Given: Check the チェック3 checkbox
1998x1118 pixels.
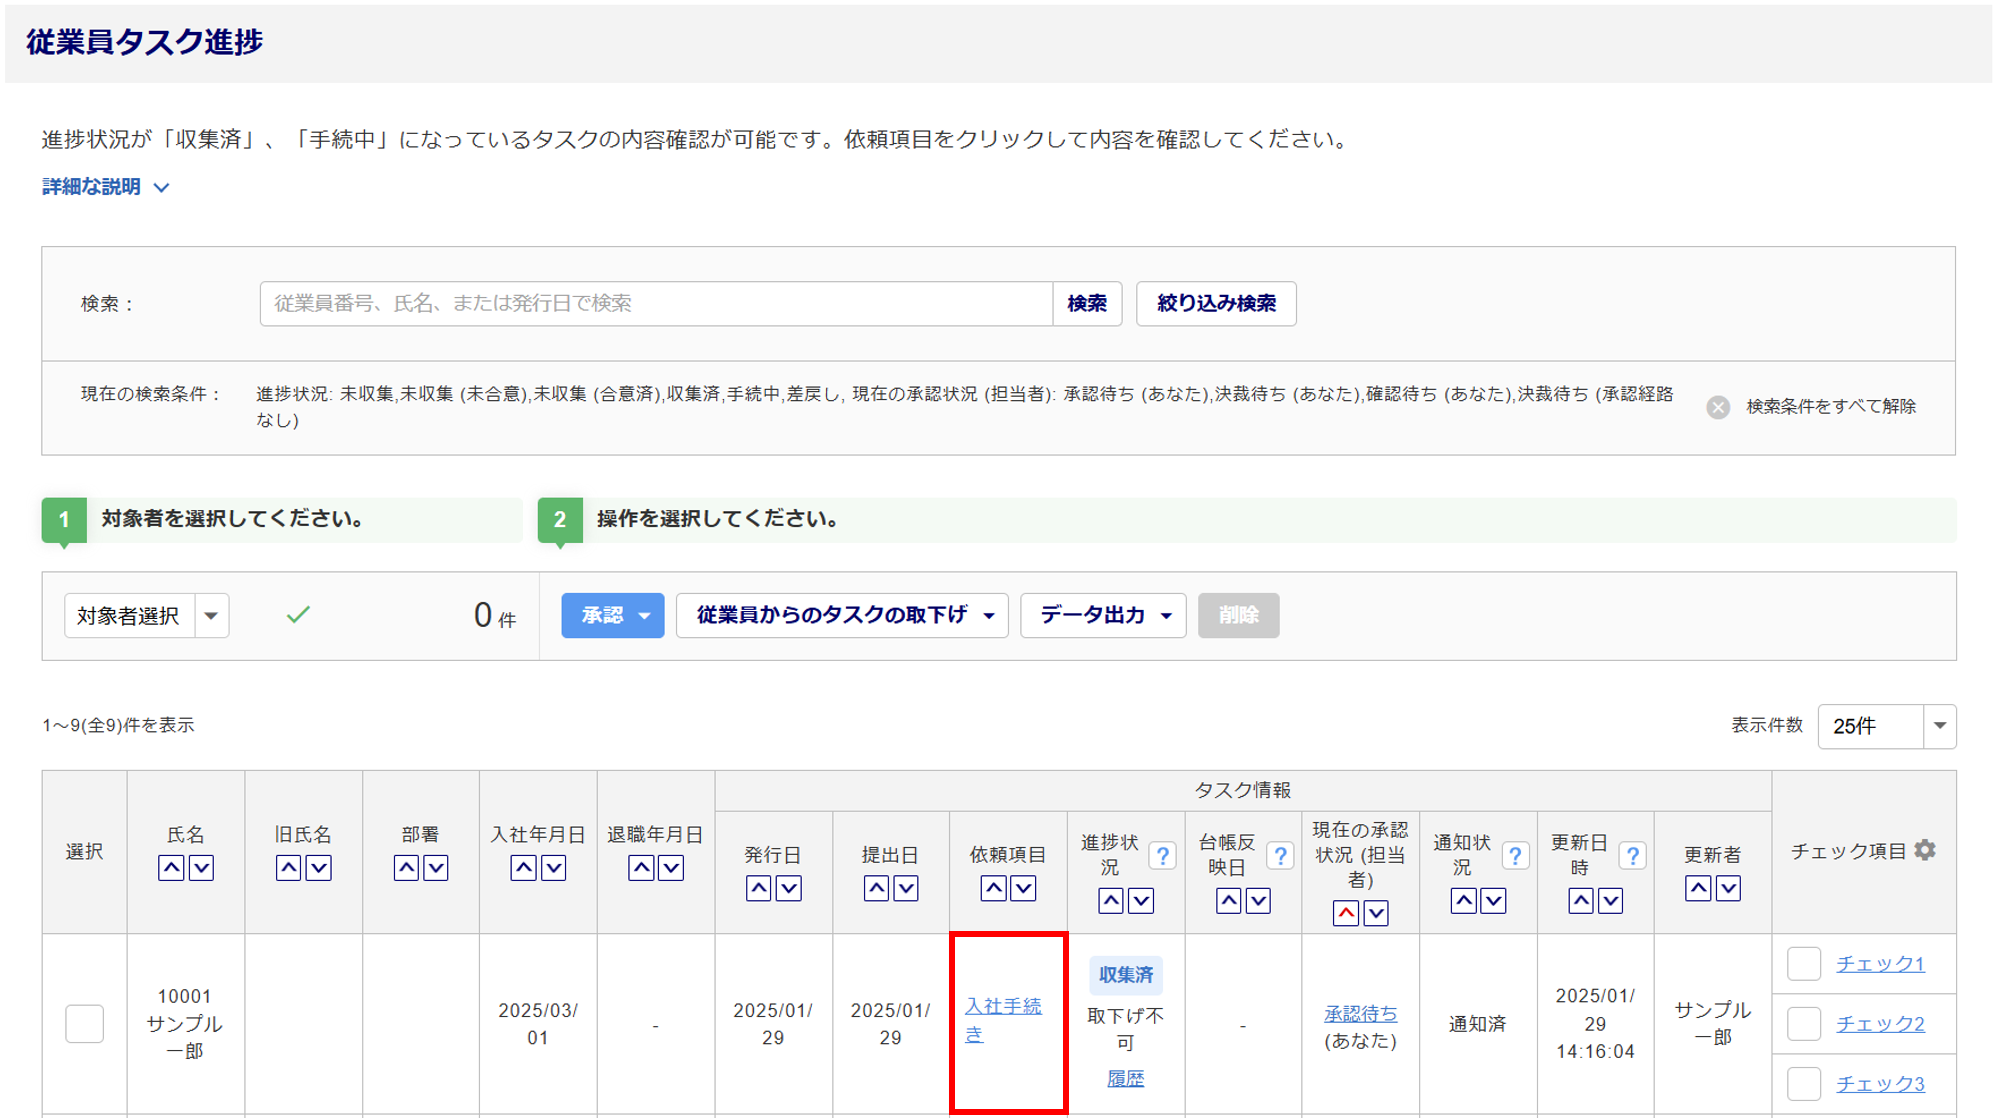Looking at the screenshot, I should point(1804,1084).
